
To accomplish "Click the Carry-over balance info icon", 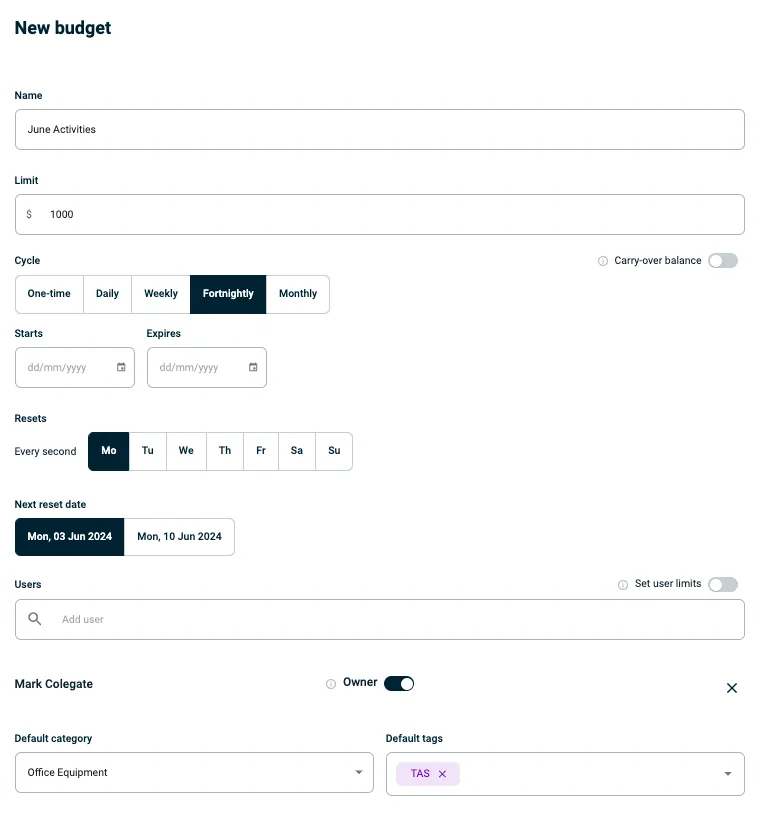I will [x=603, y=261].
